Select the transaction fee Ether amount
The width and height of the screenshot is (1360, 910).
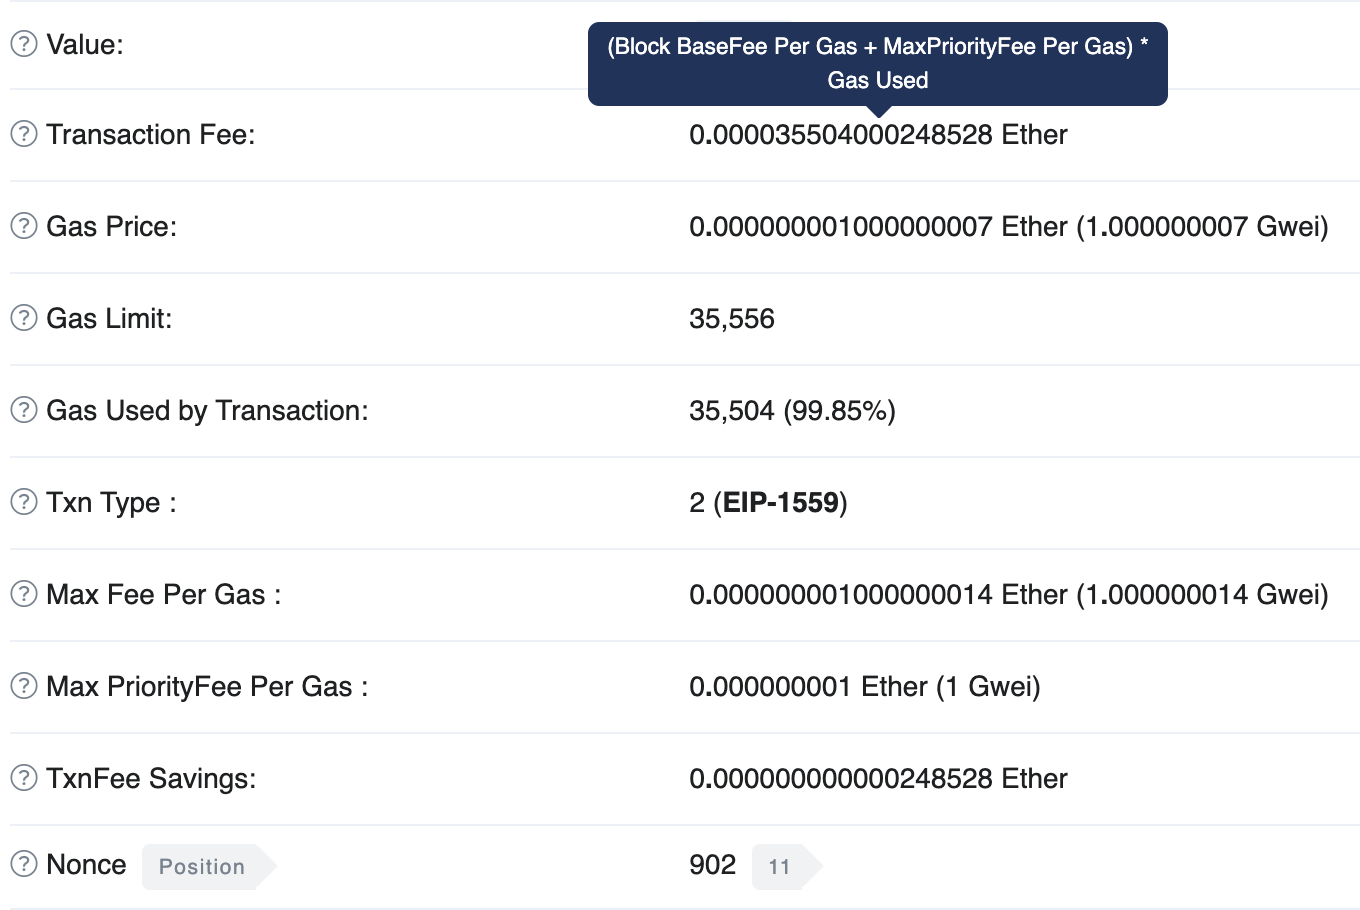tap(878, 134)
